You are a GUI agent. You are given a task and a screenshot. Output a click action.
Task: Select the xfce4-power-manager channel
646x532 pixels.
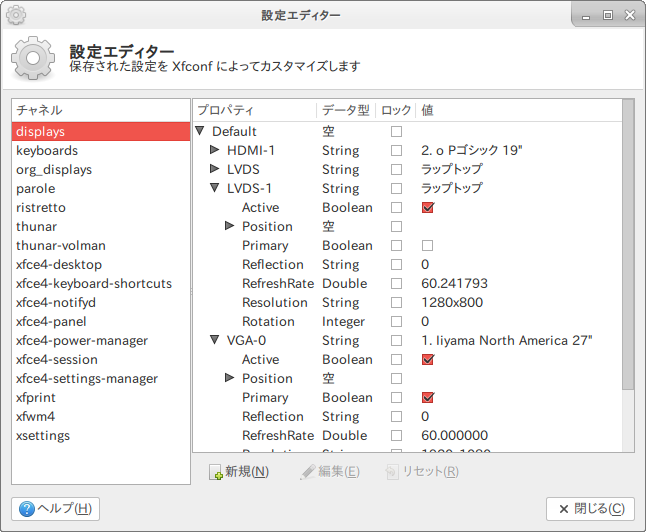pos(101,340)
